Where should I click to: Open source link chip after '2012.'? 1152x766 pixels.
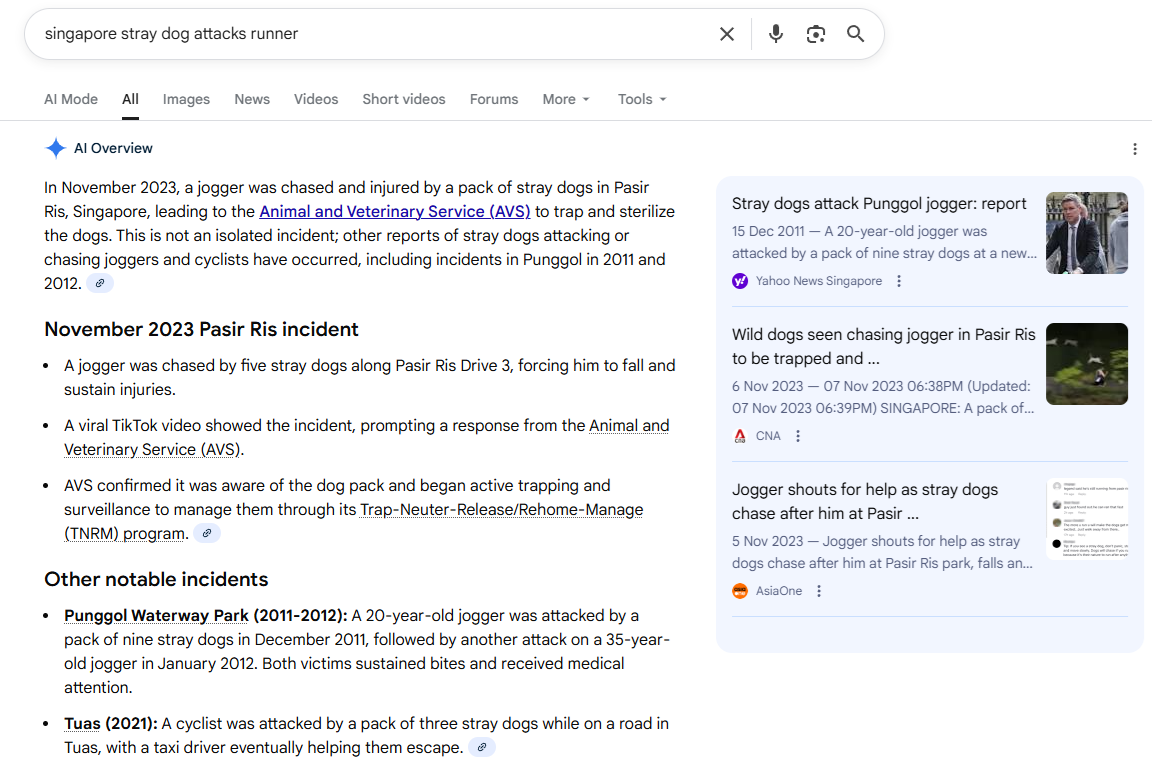pos(100,283)
